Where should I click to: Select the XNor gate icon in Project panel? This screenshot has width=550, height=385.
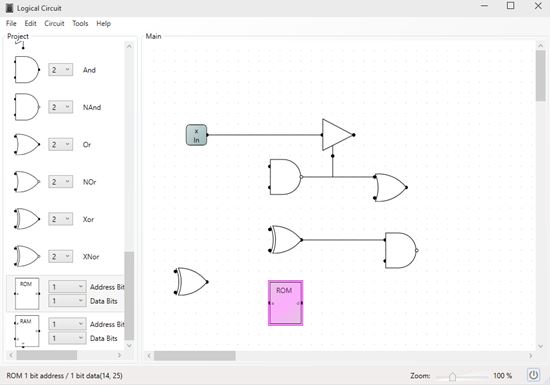[27, 256]
